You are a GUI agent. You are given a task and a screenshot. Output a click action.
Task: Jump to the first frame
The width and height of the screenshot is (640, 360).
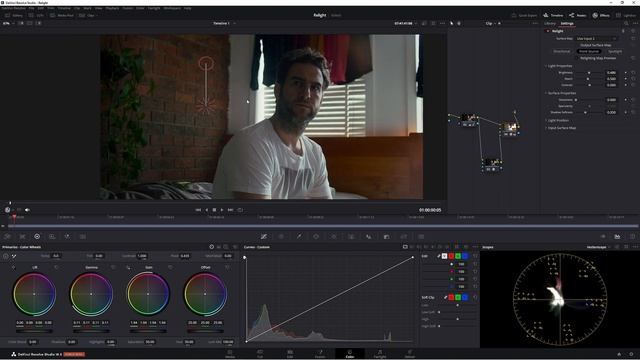coord(198,210)
